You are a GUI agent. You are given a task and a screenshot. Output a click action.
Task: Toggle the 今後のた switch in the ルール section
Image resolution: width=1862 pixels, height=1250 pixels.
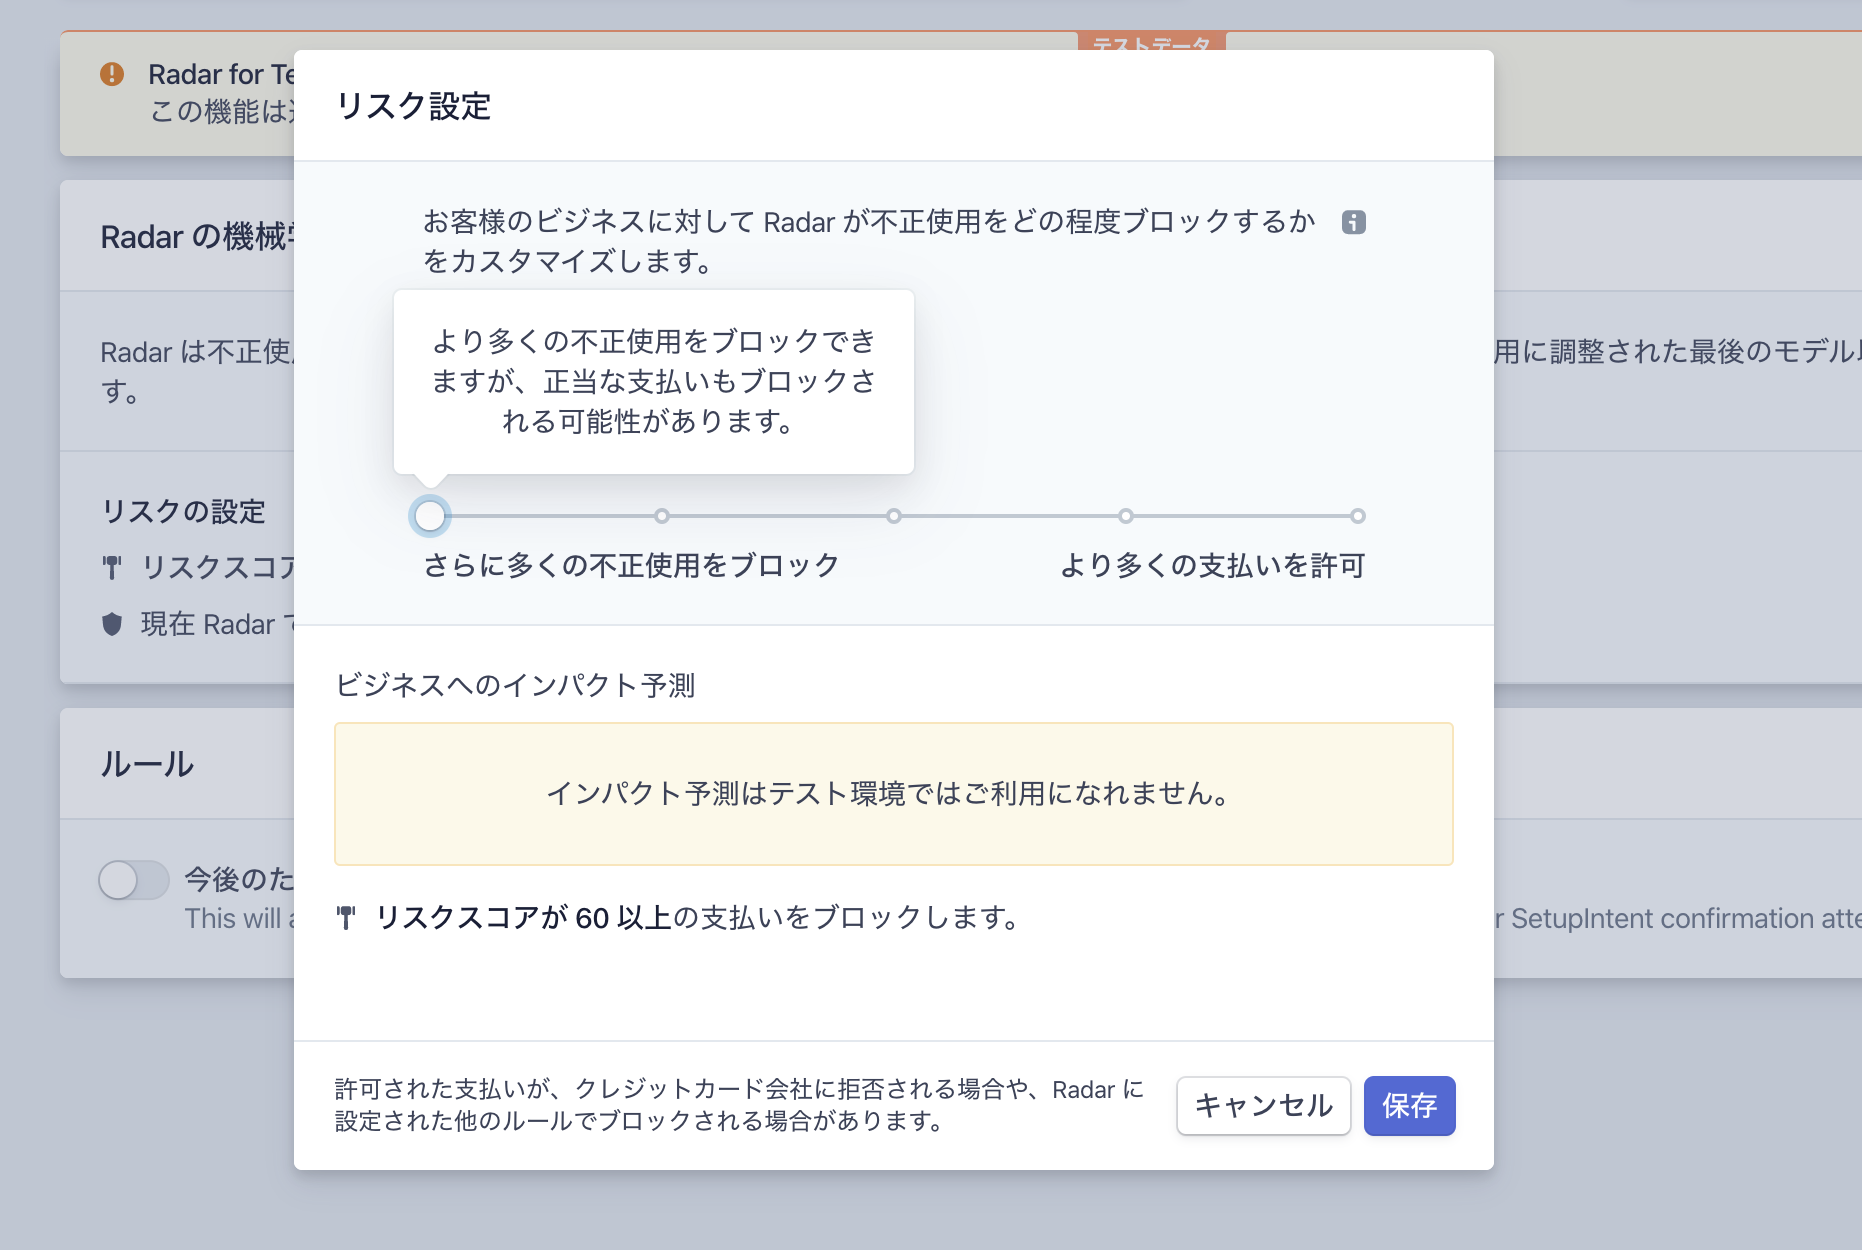[x=134, y=880]
